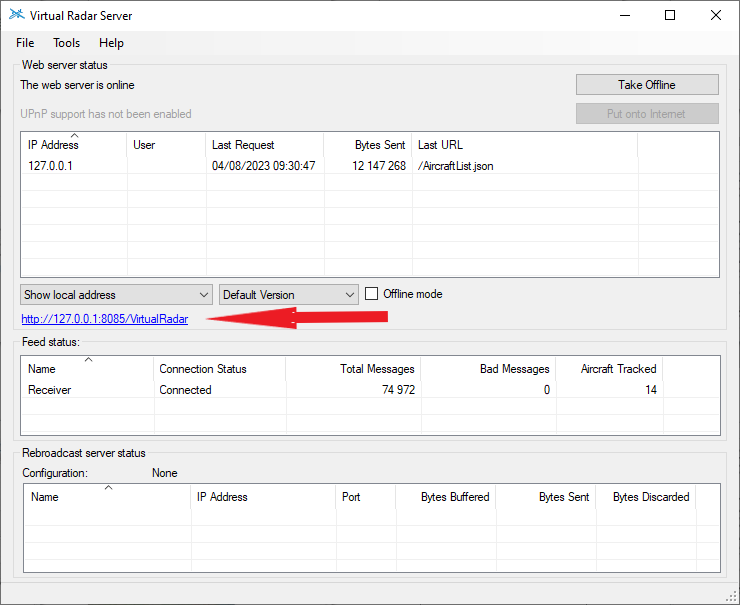Minimize the Virtual Radar Server window
Image resolution: width=740 pixels, height=605 pixels.
pos(625,16)
